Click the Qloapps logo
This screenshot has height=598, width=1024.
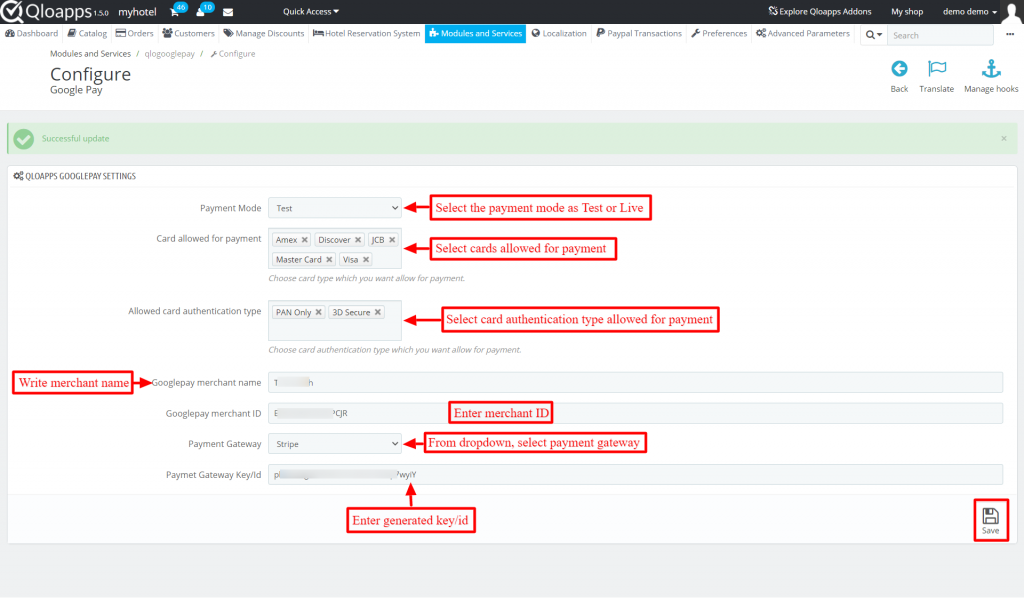pos(55,11)
